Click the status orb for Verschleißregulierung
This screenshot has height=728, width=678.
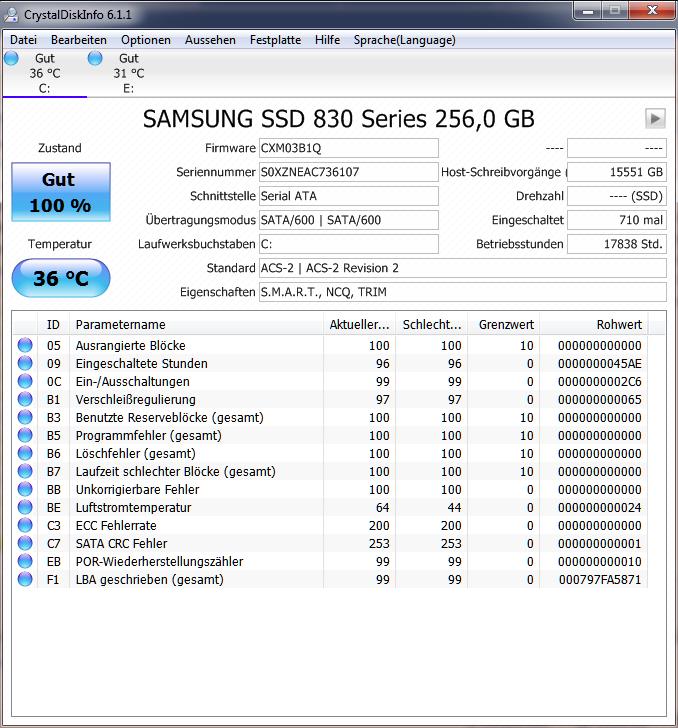[x=25, y=399]
